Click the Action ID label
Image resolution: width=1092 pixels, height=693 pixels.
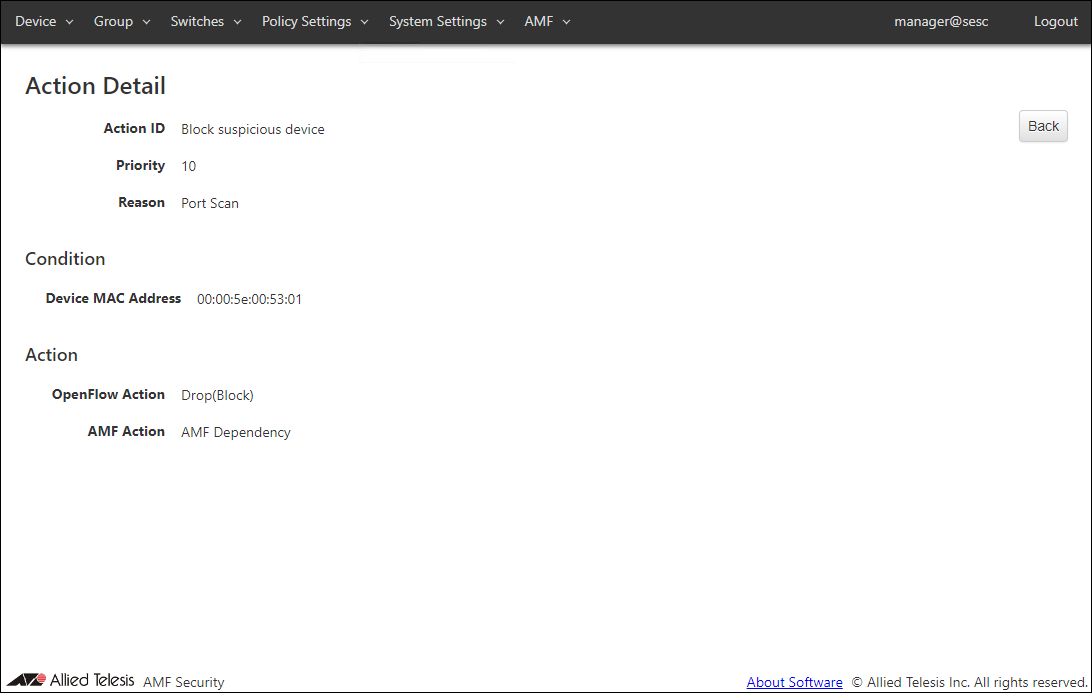pyautogui.click(x=134, y=128)
